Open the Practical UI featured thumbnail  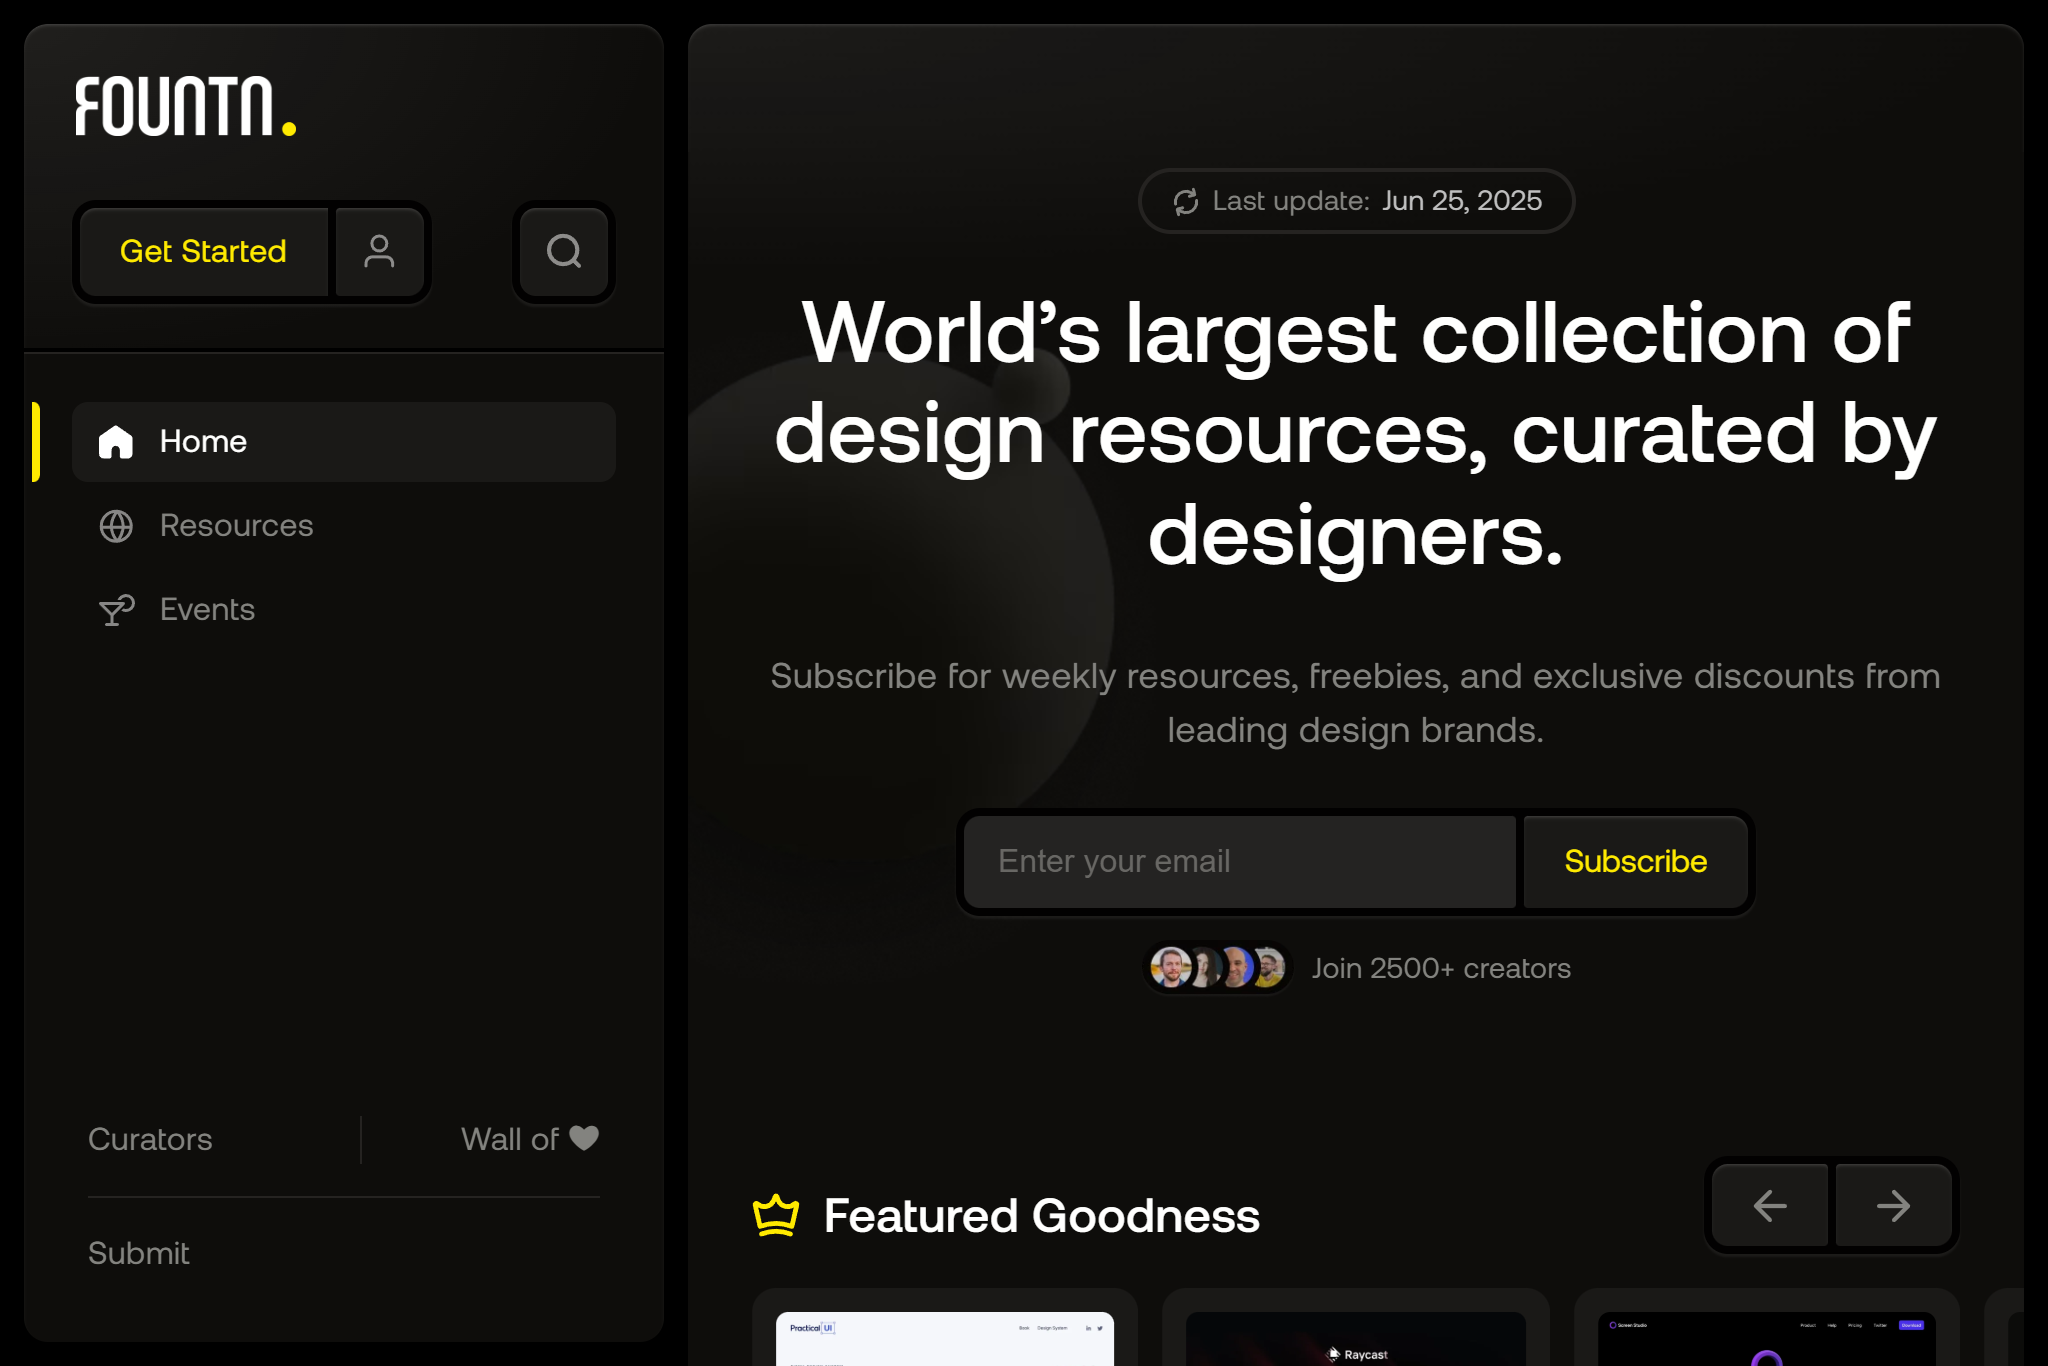tap(944, 1338)
